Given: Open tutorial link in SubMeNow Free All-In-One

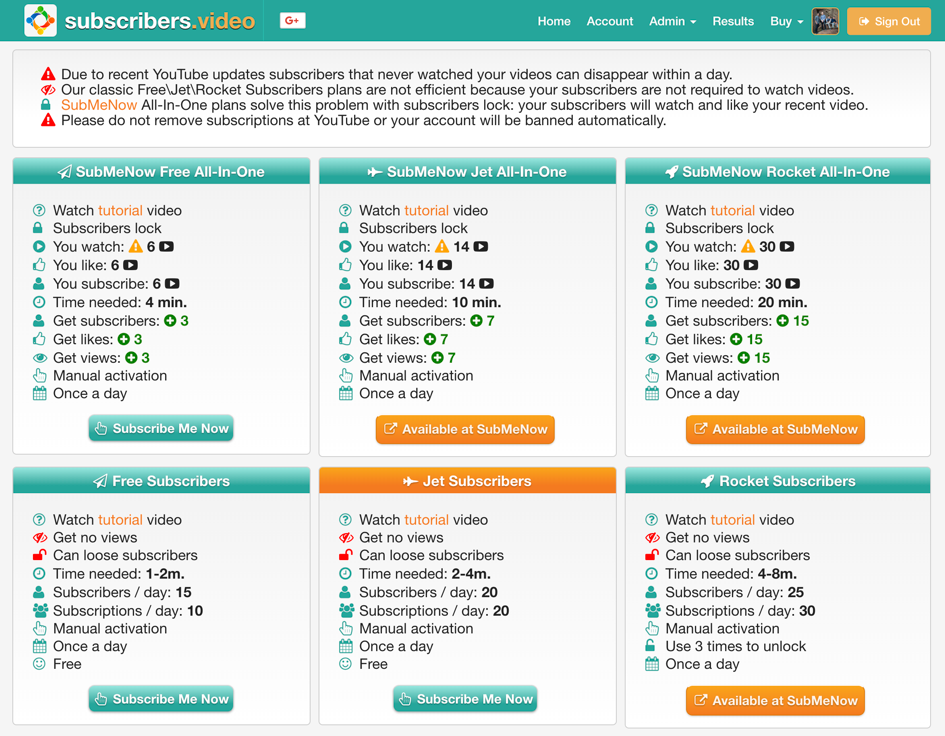Looking at the screenshot, I should click(x=121, y=210).
